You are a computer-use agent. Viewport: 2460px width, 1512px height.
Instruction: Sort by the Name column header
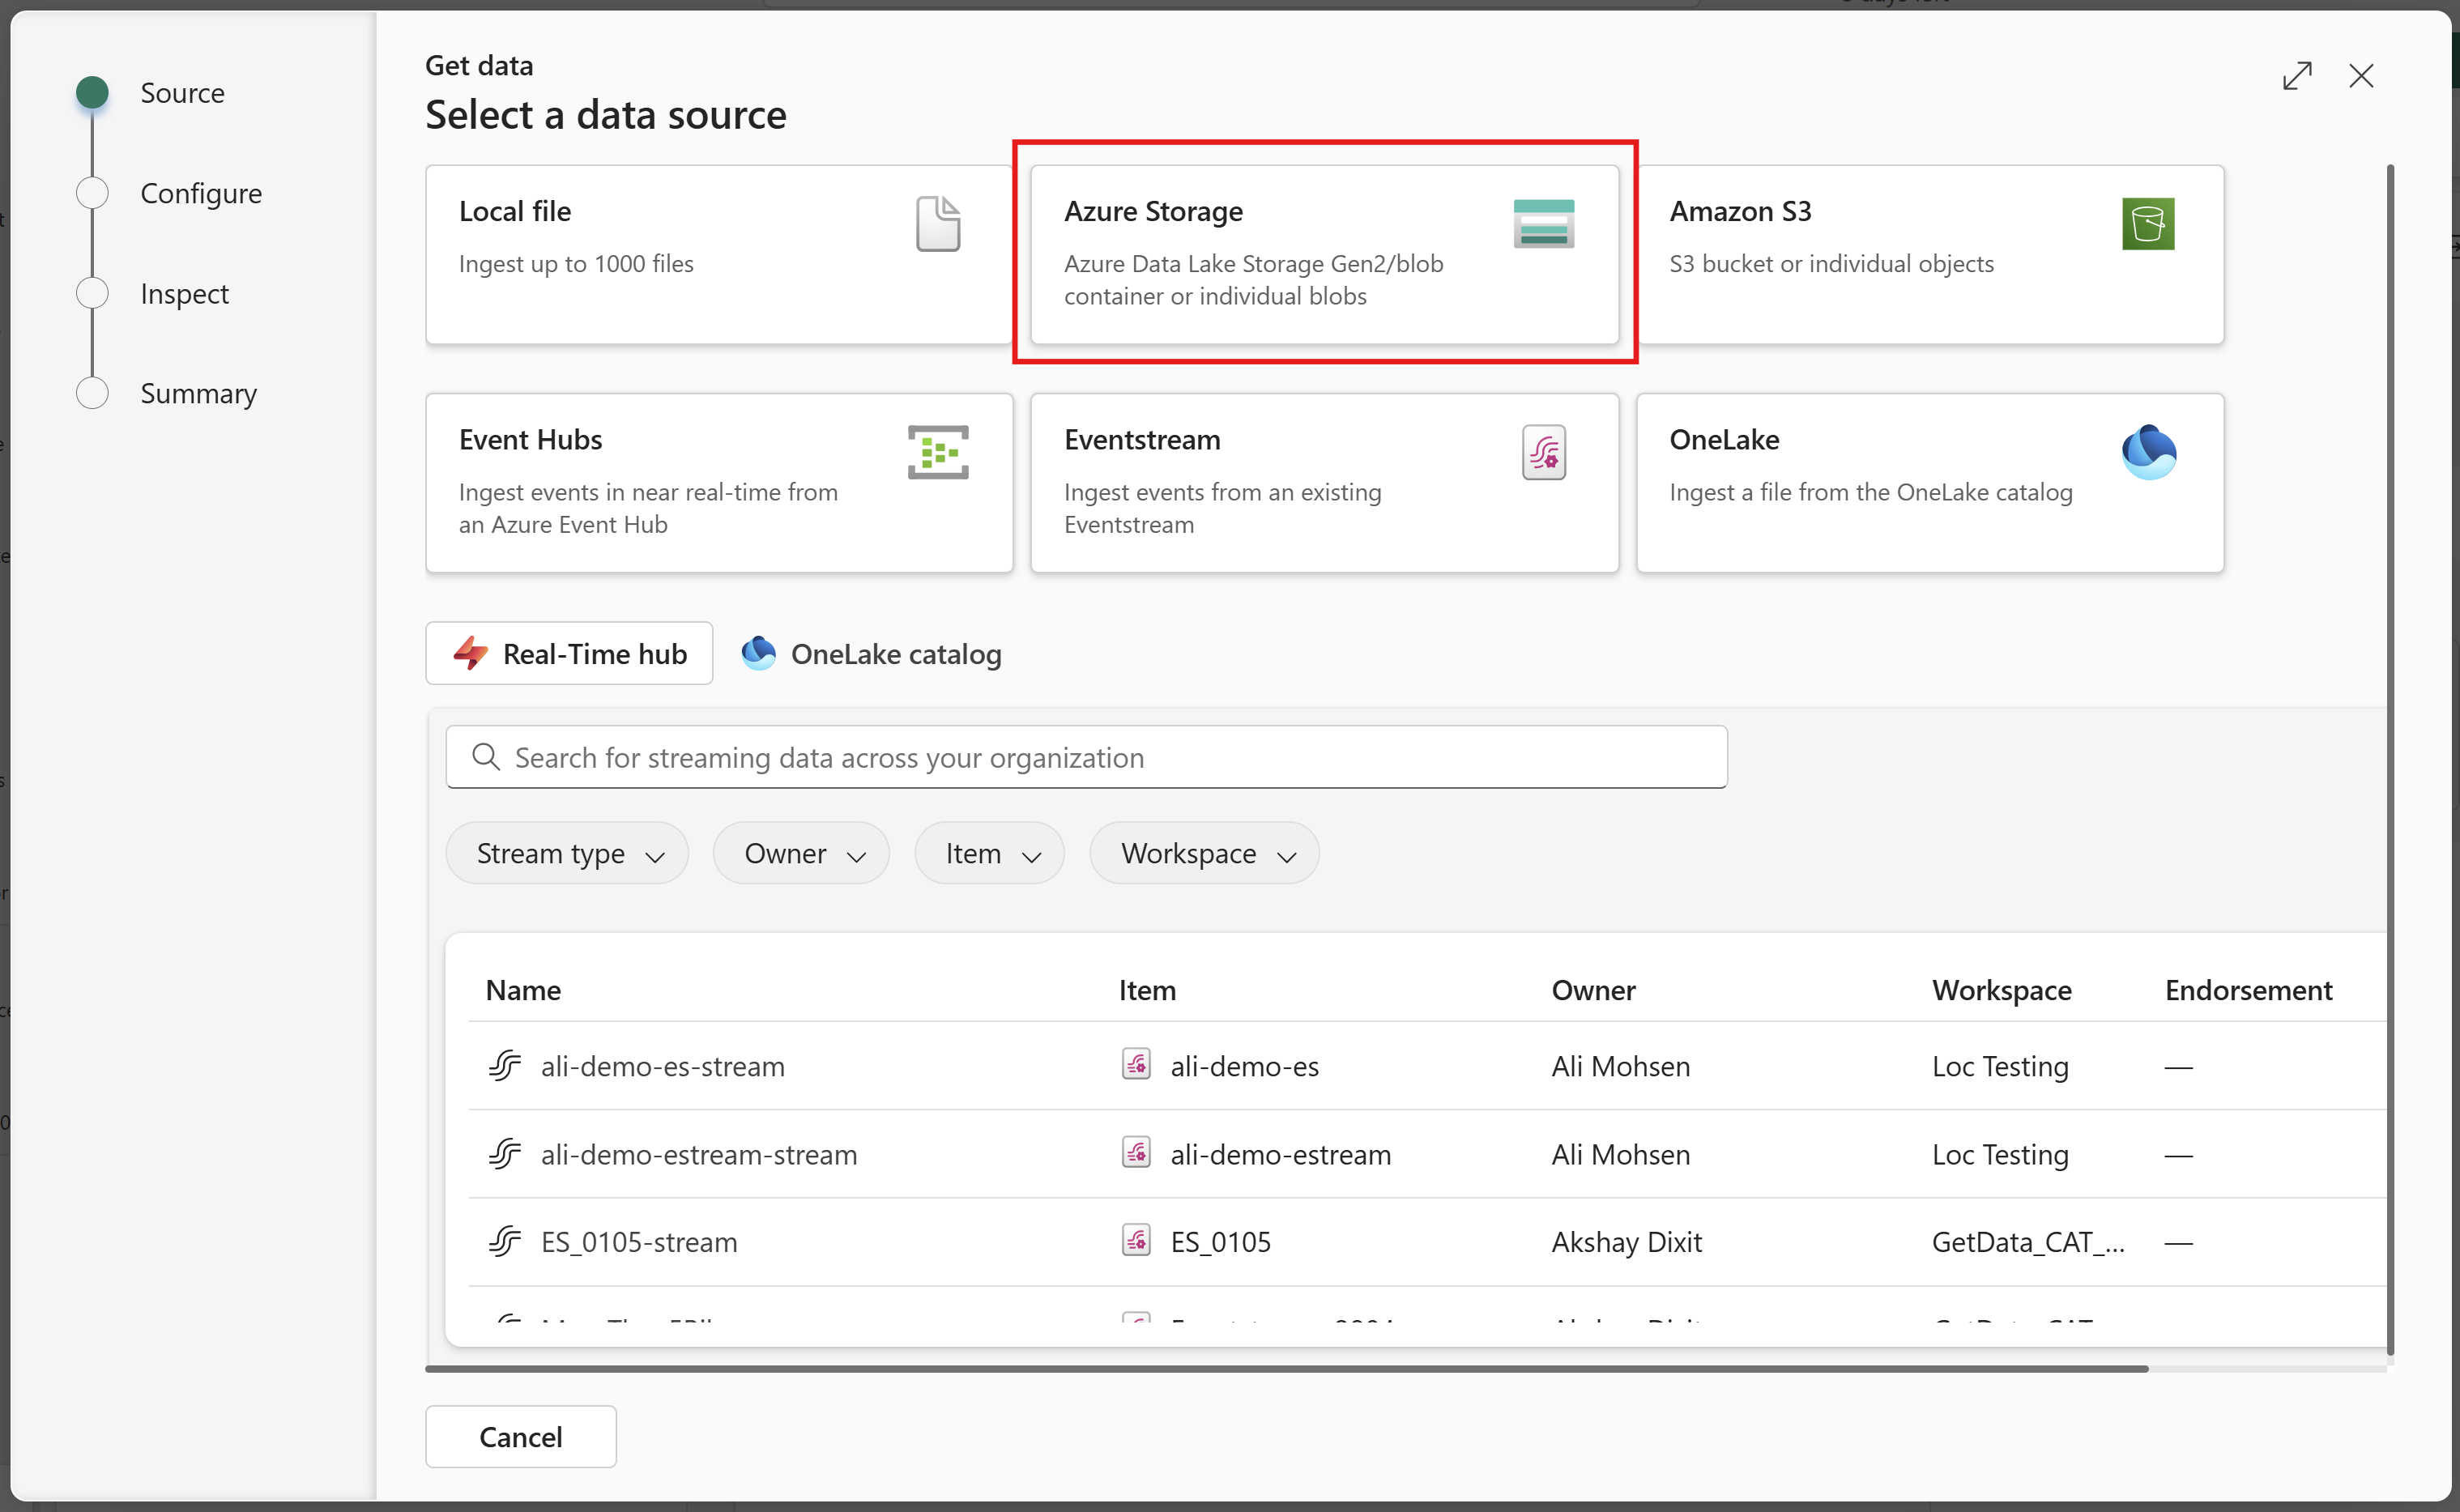click(523, 990)
